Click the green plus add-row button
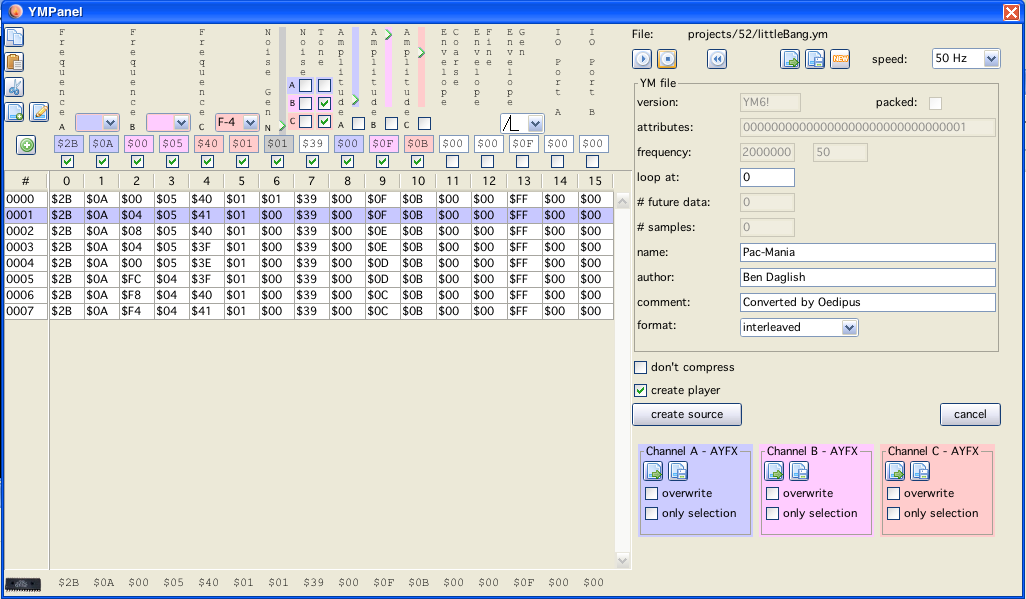This screenshot has height=599, width=1026. tap(26, 145)
